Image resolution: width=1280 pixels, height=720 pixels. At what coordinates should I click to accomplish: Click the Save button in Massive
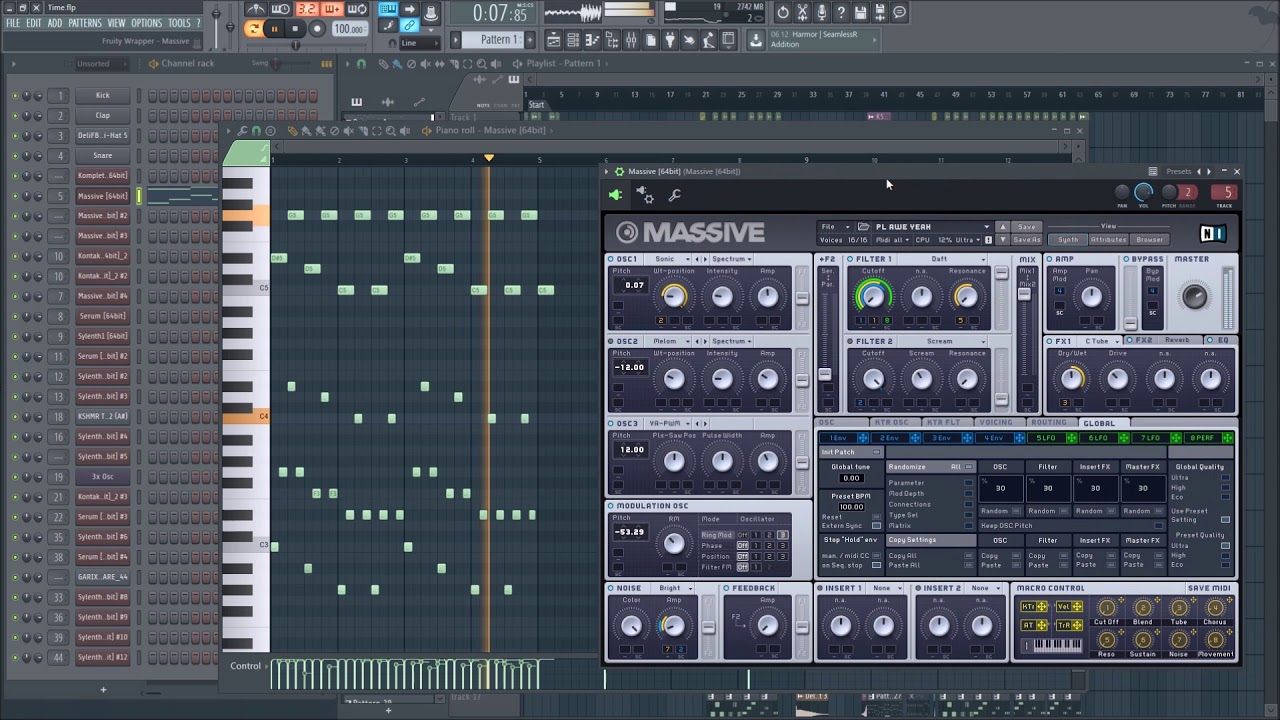coord(1026,227)
